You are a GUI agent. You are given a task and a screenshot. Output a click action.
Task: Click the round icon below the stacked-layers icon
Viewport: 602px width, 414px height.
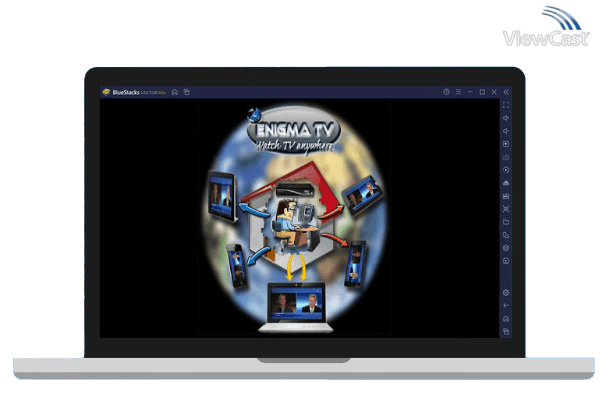[x=506, y=261]
